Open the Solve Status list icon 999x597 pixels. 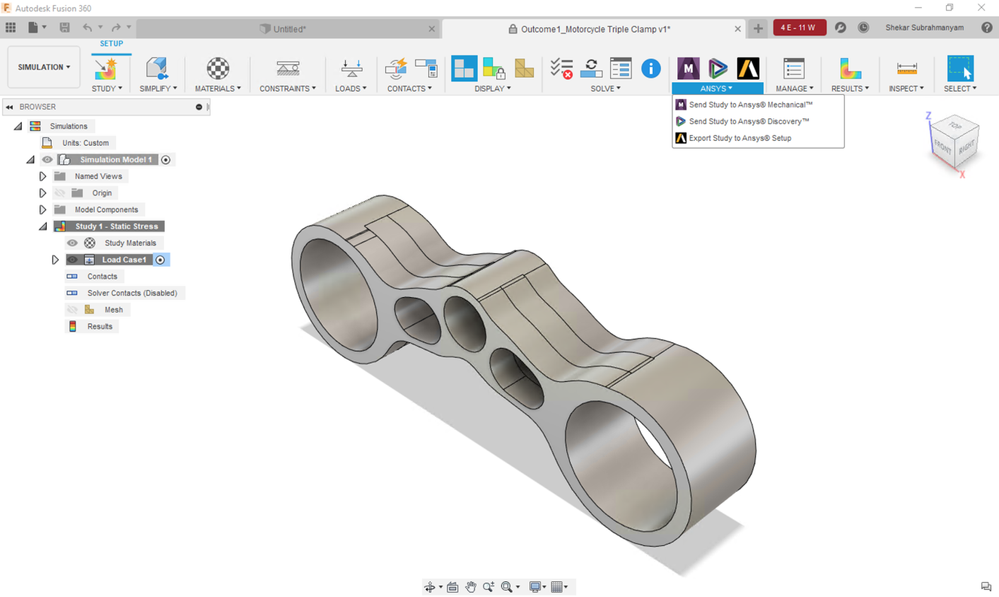point(621,68)
